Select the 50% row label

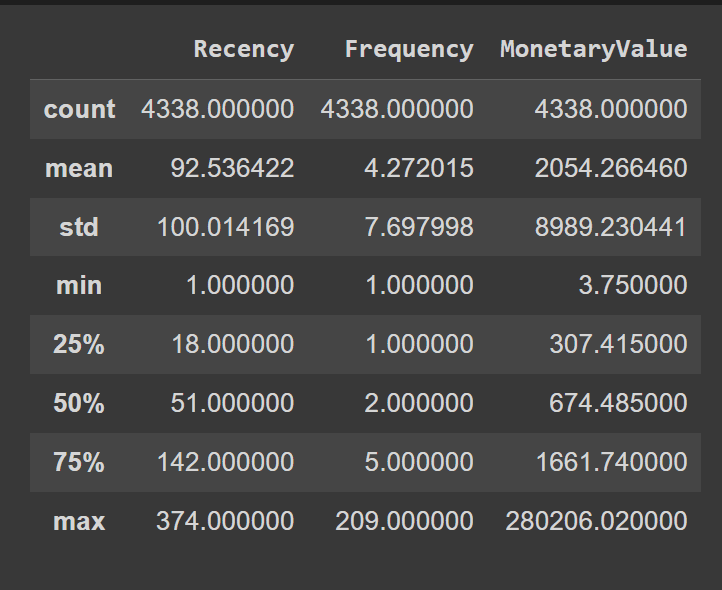(x=79, y=403)
